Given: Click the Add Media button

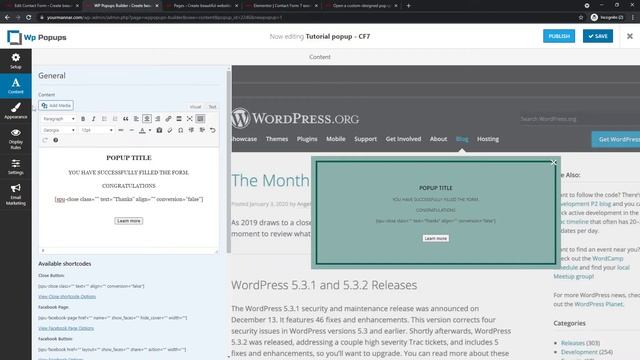Looking at the screenshot, I should point(56,105).
